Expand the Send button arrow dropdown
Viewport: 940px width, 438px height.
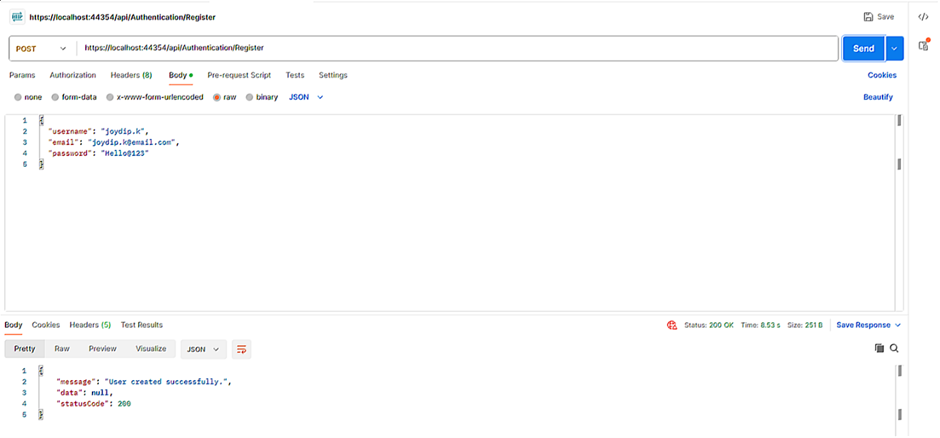coord(894,49)
